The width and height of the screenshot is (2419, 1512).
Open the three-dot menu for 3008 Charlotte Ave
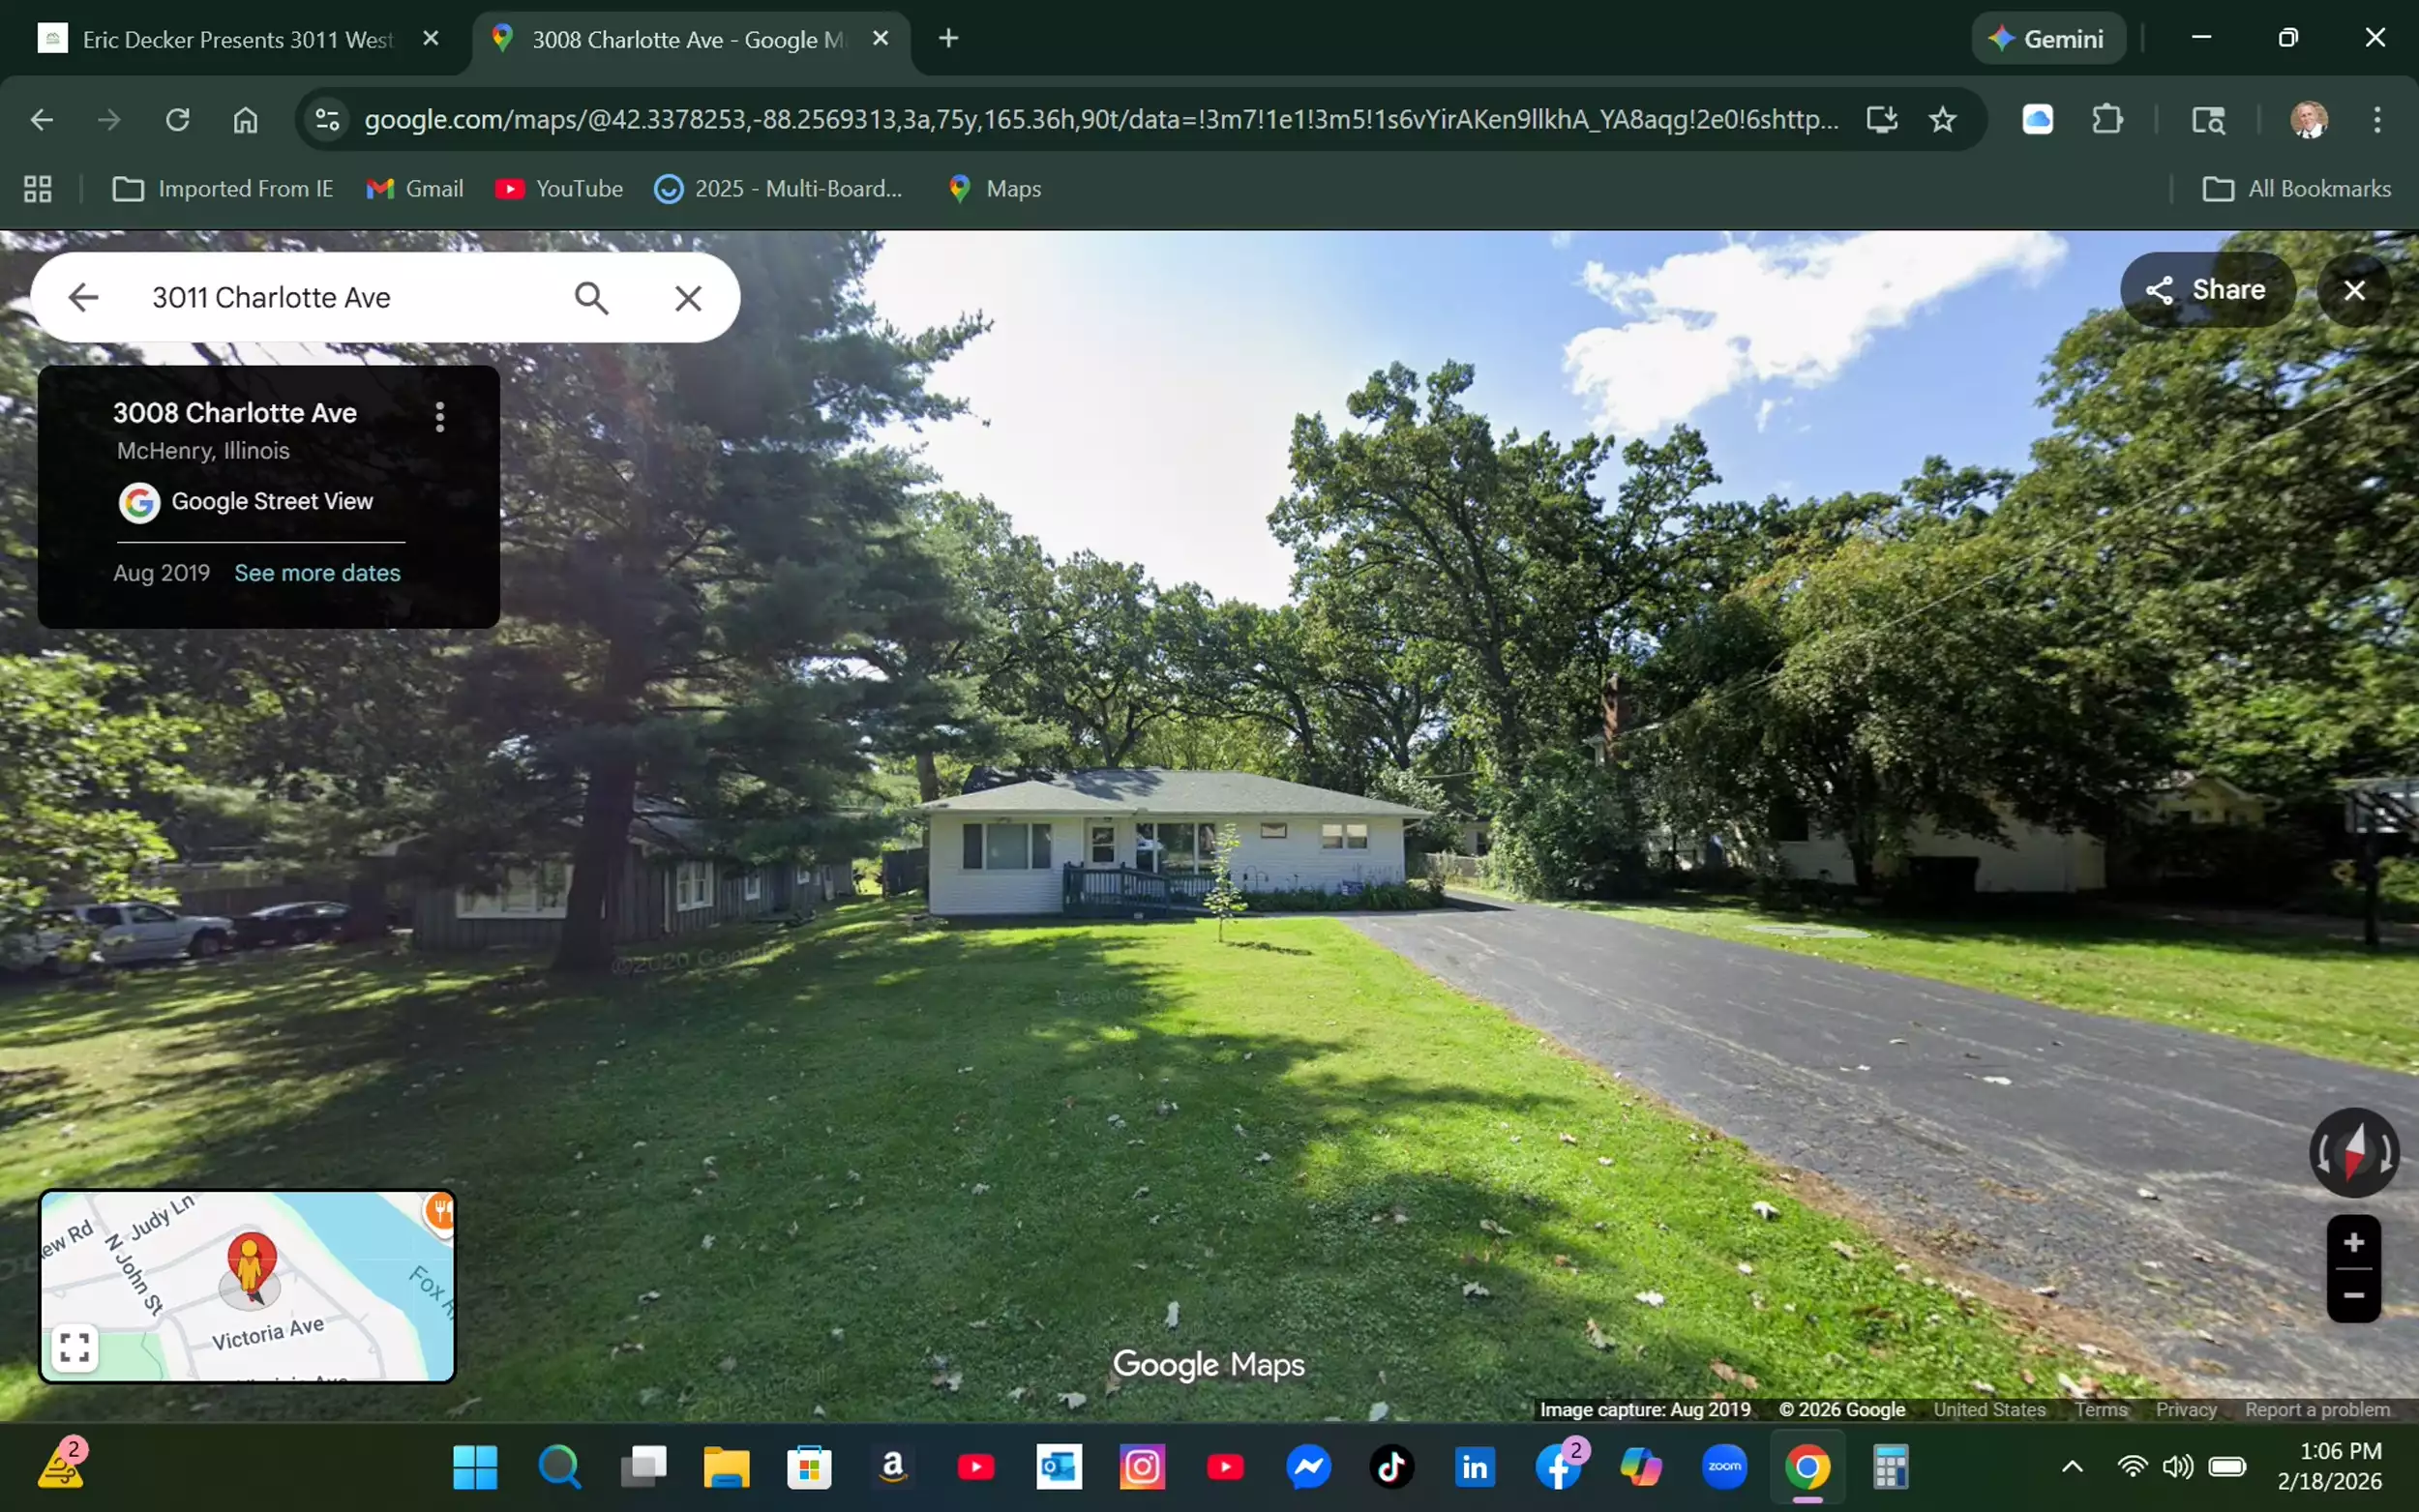440,417
